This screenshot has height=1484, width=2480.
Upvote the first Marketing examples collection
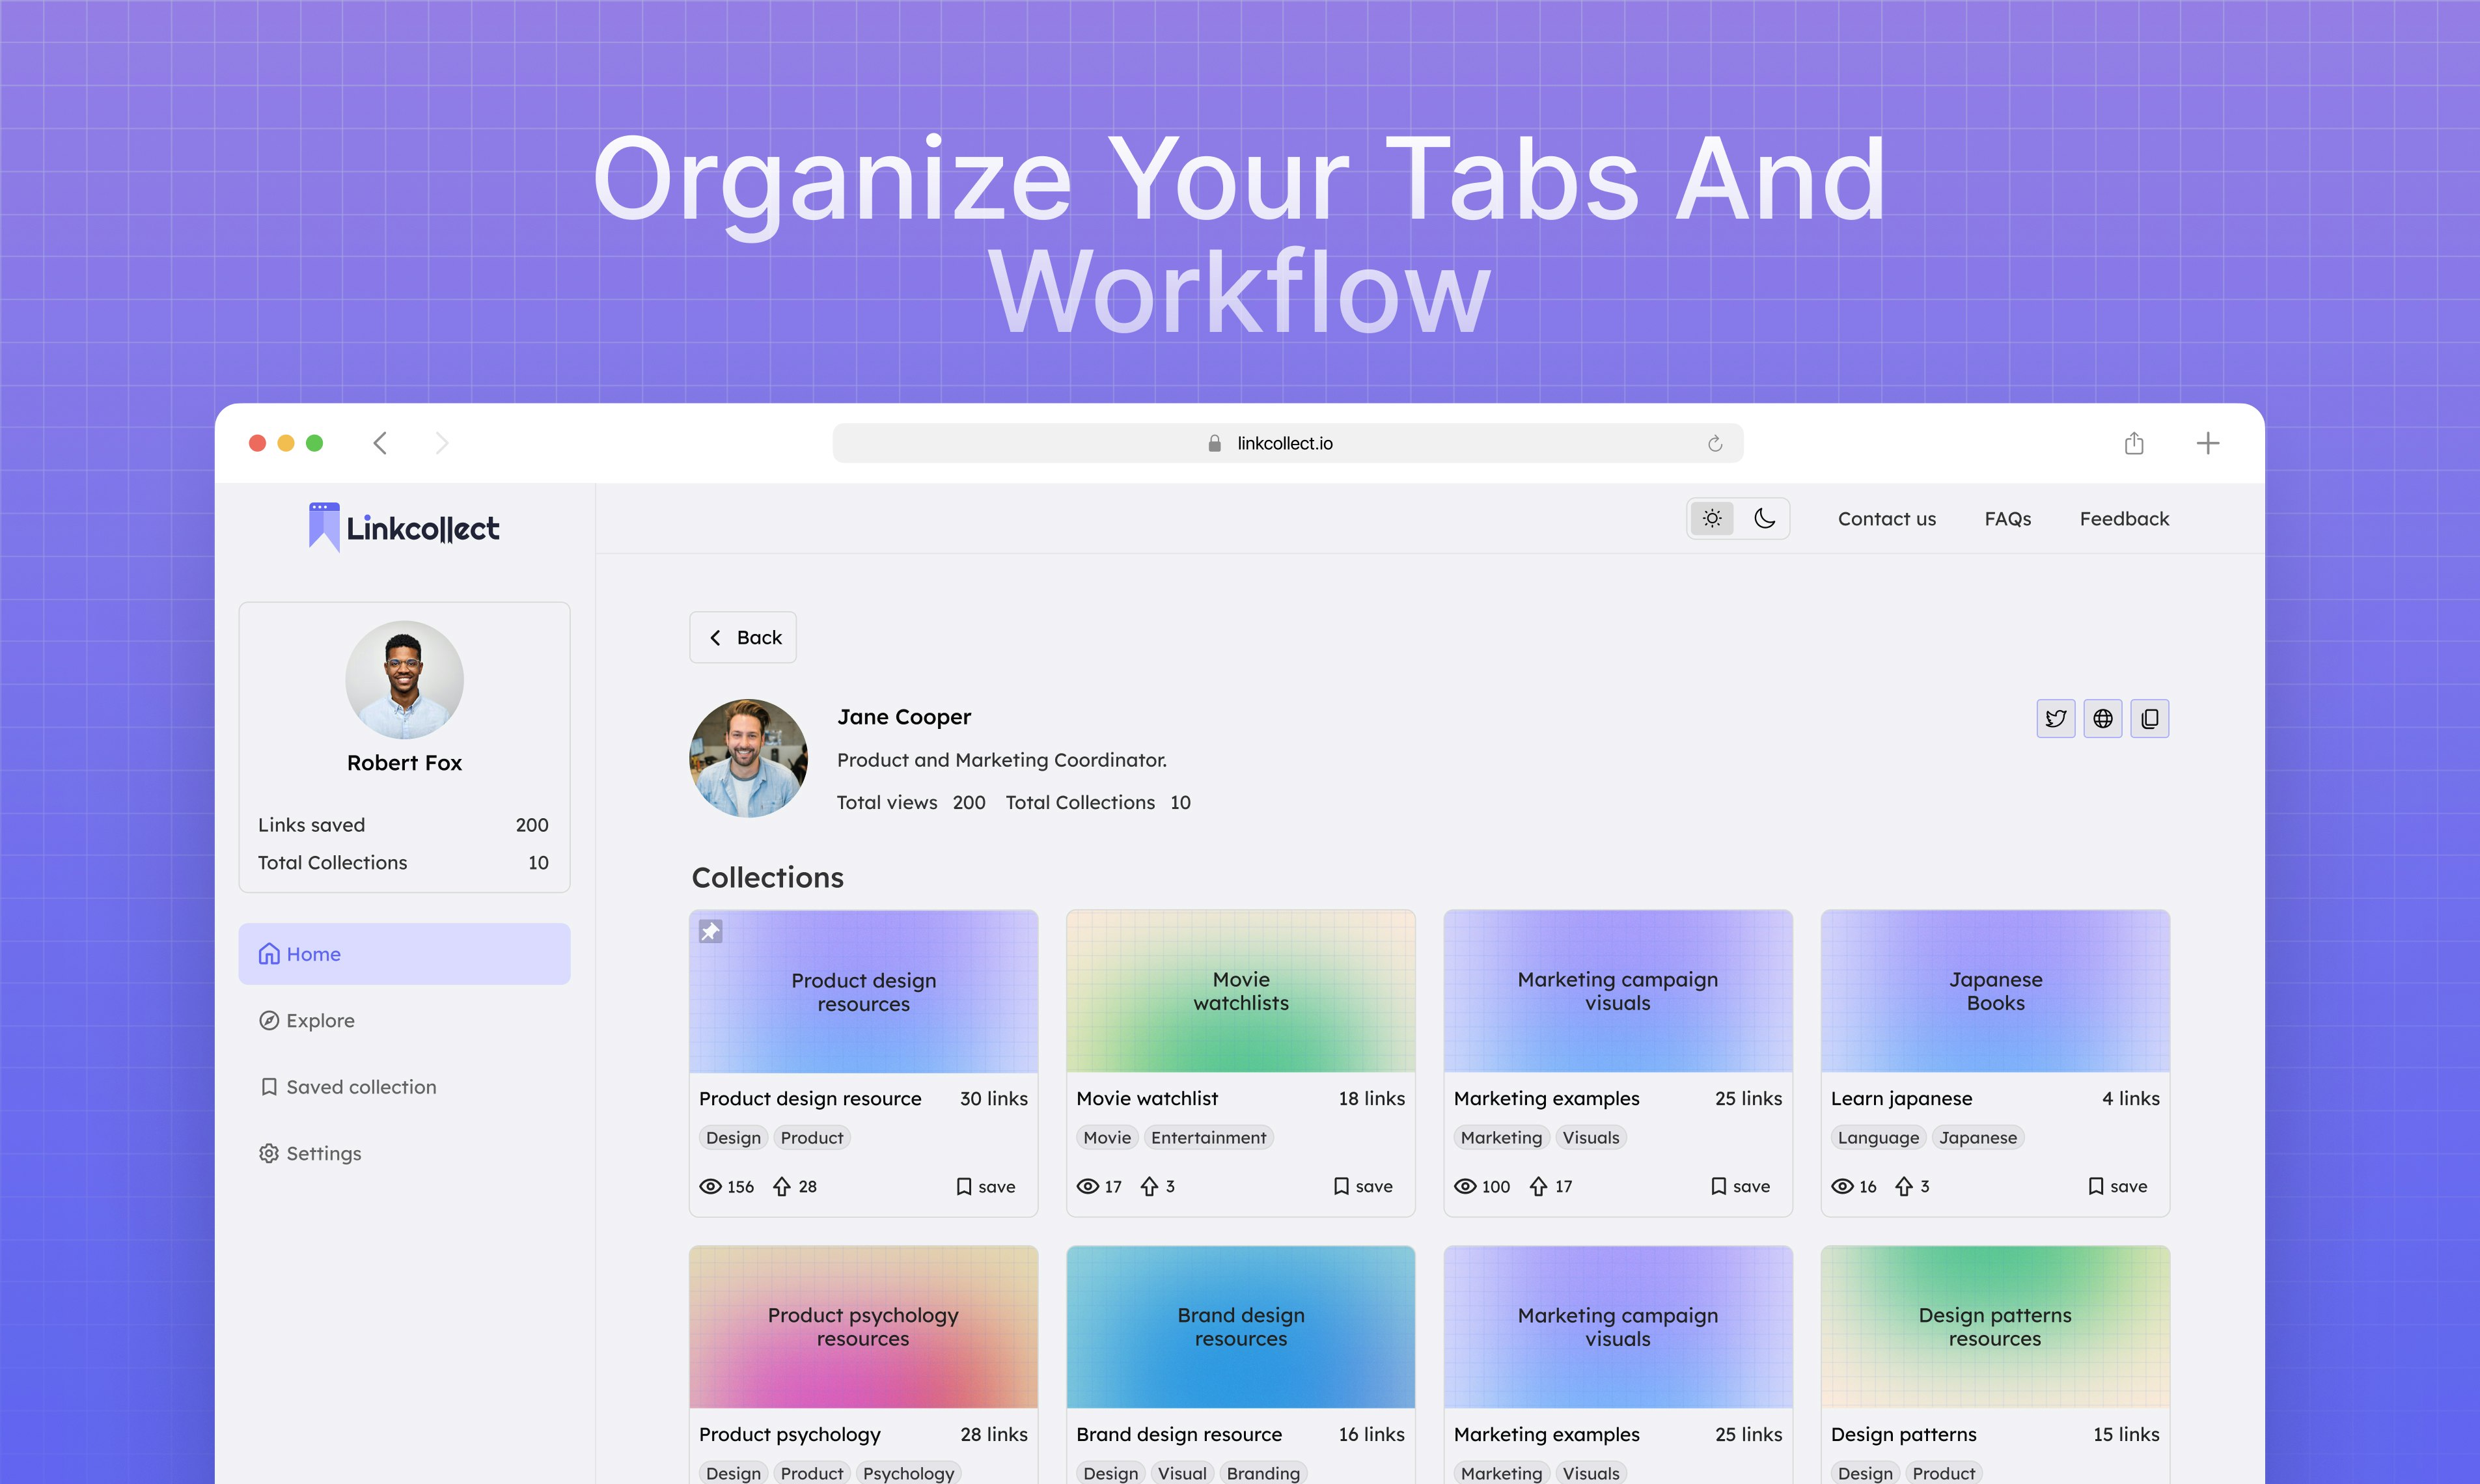(1539, 1186)
